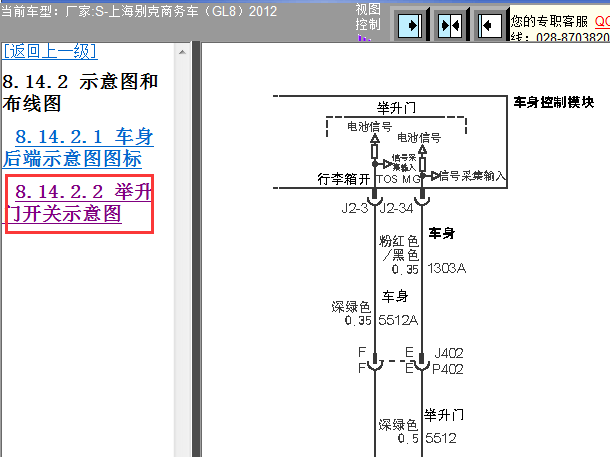Click the vertical splitter between the panels
The height and width of the screenshot is (457, 610).
(196, 249)
